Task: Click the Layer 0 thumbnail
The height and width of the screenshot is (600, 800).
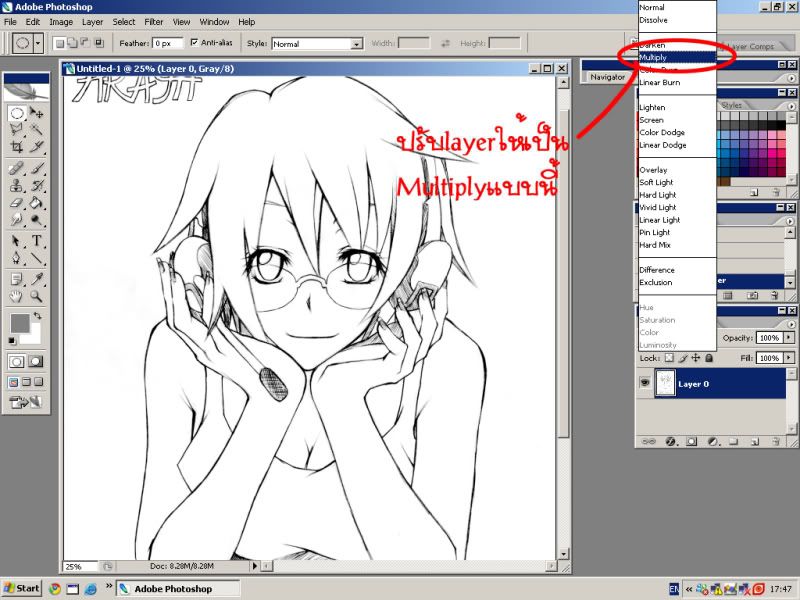Action: point(665,383)
